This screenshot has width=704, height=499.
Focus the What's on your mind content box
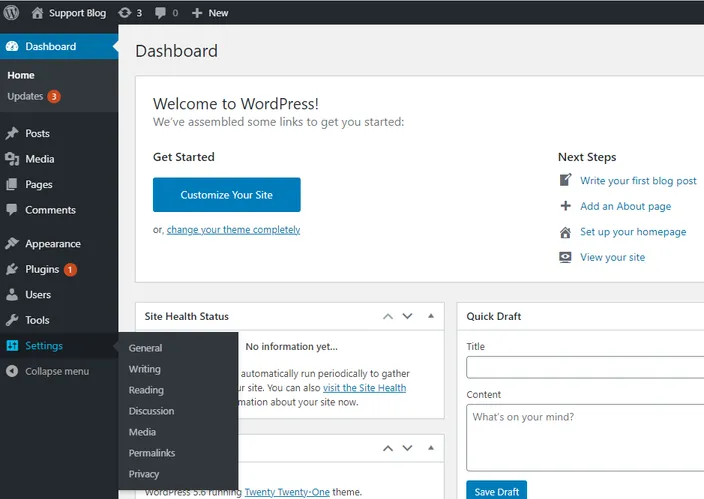click(x=585, y=438)
